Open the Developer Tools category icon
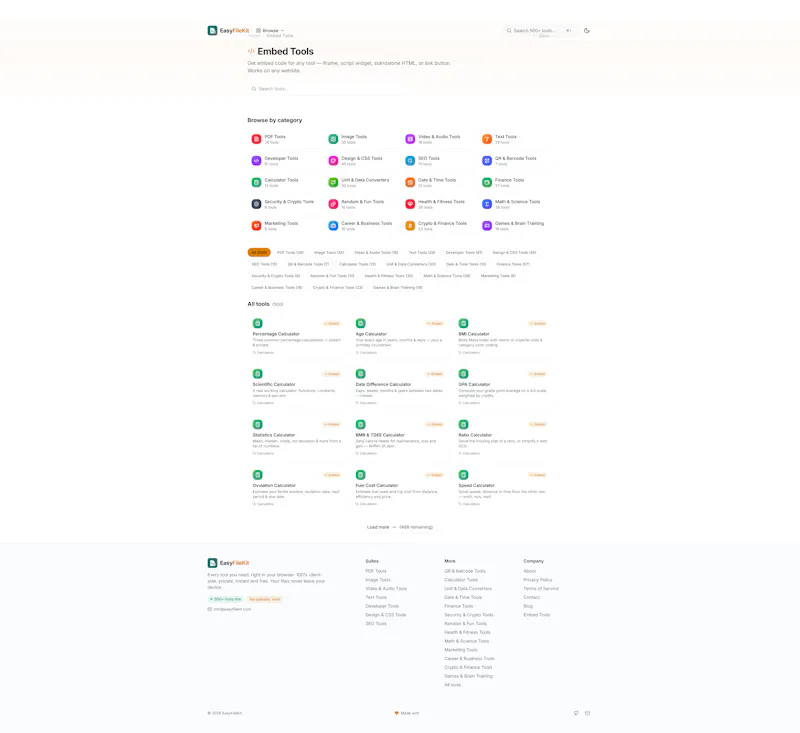Viewport: 800px width, 733px height. 256,161
